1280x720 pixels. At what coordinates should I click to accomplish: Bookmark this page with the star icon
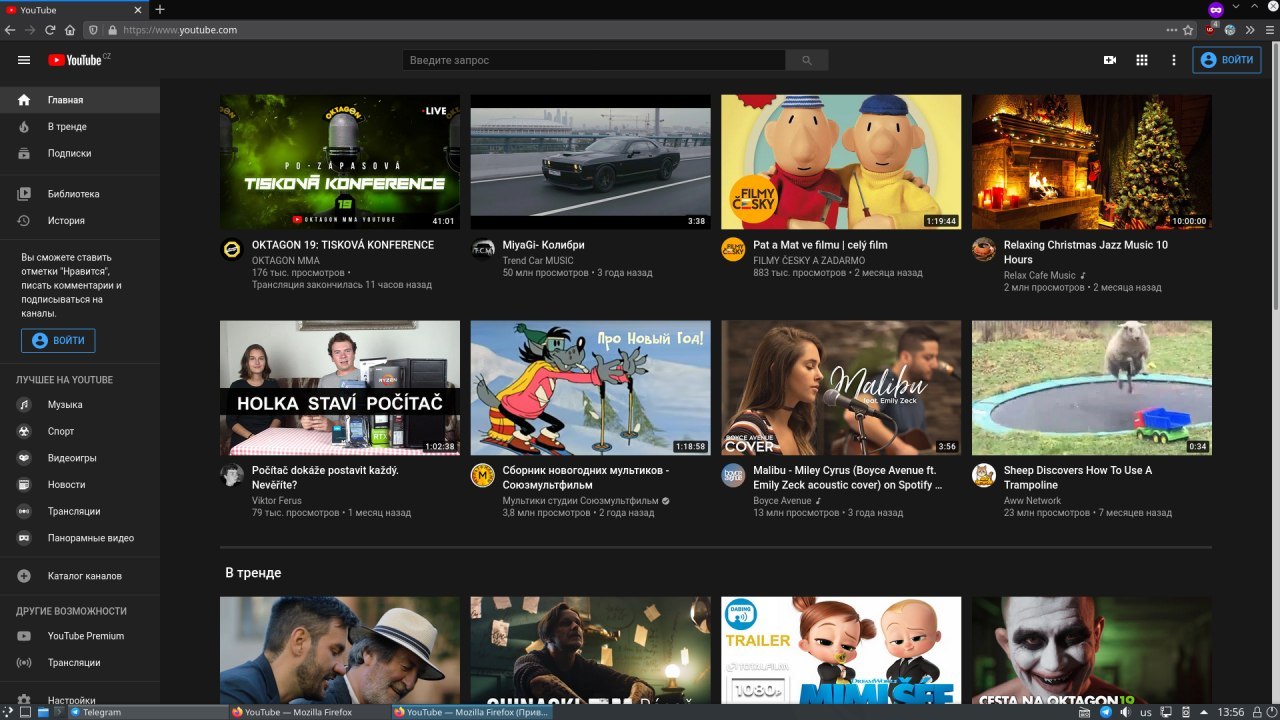[x=1188, y=30]
